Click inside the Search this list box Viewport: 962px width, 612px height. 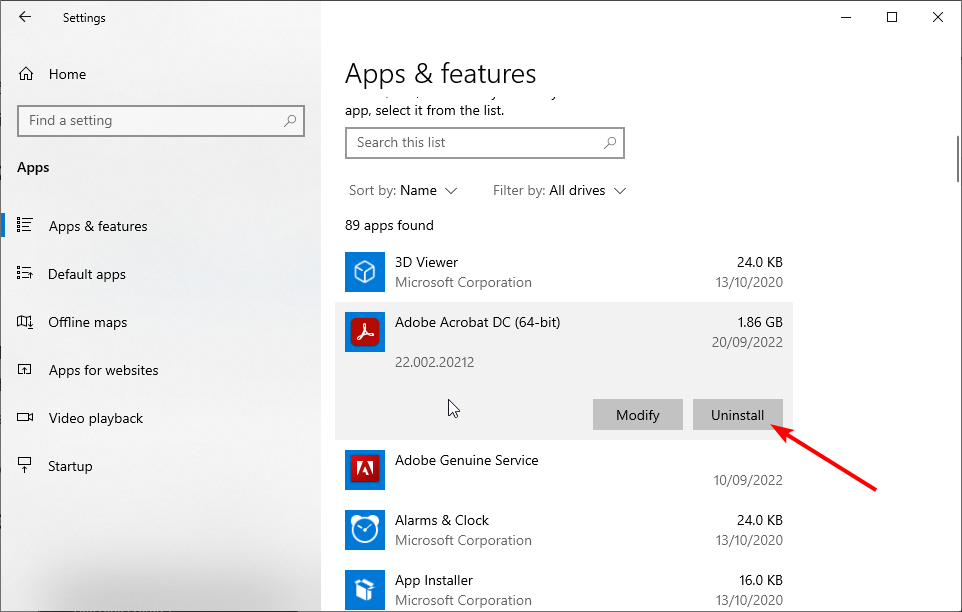click(484, 143)
